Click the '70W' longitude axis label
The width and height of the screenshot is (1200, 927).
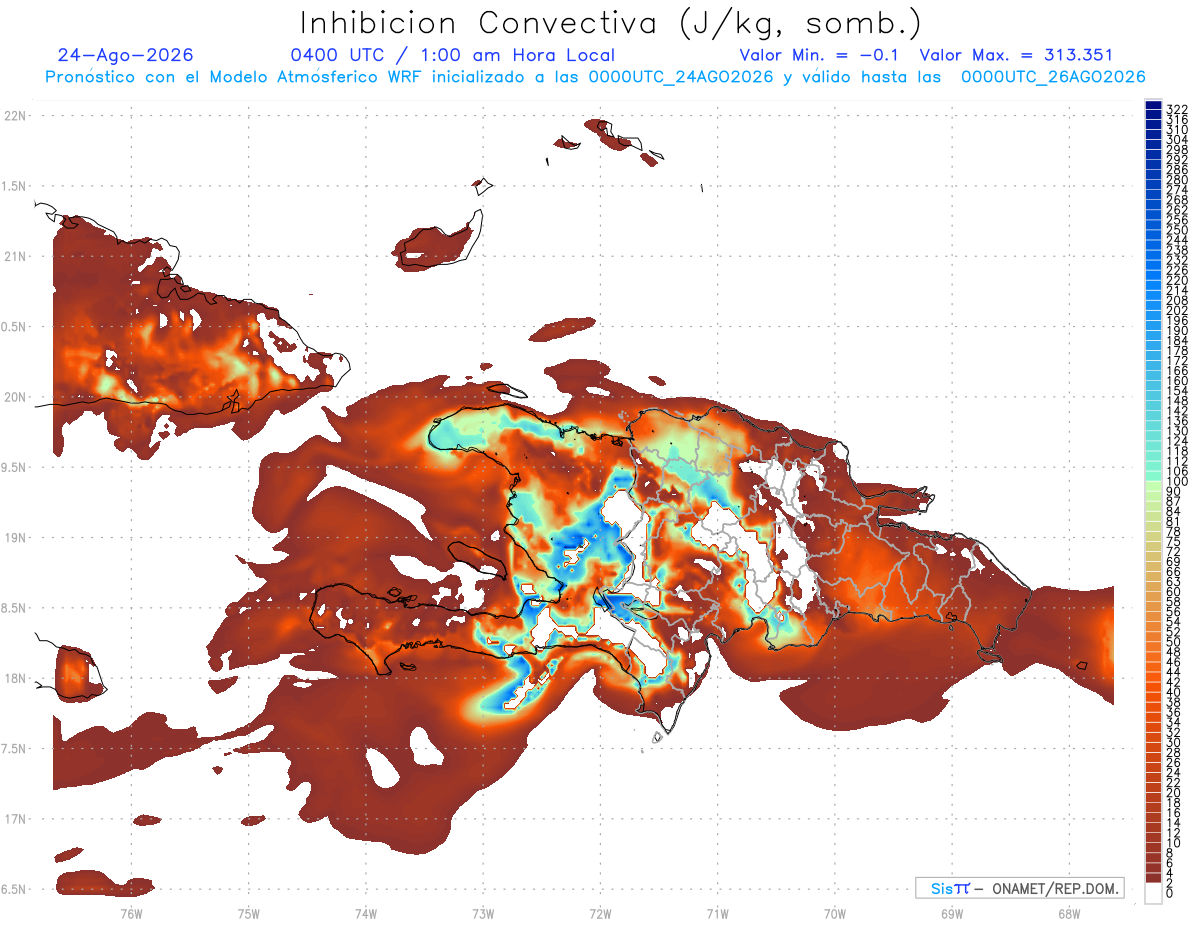pos(834,913)
